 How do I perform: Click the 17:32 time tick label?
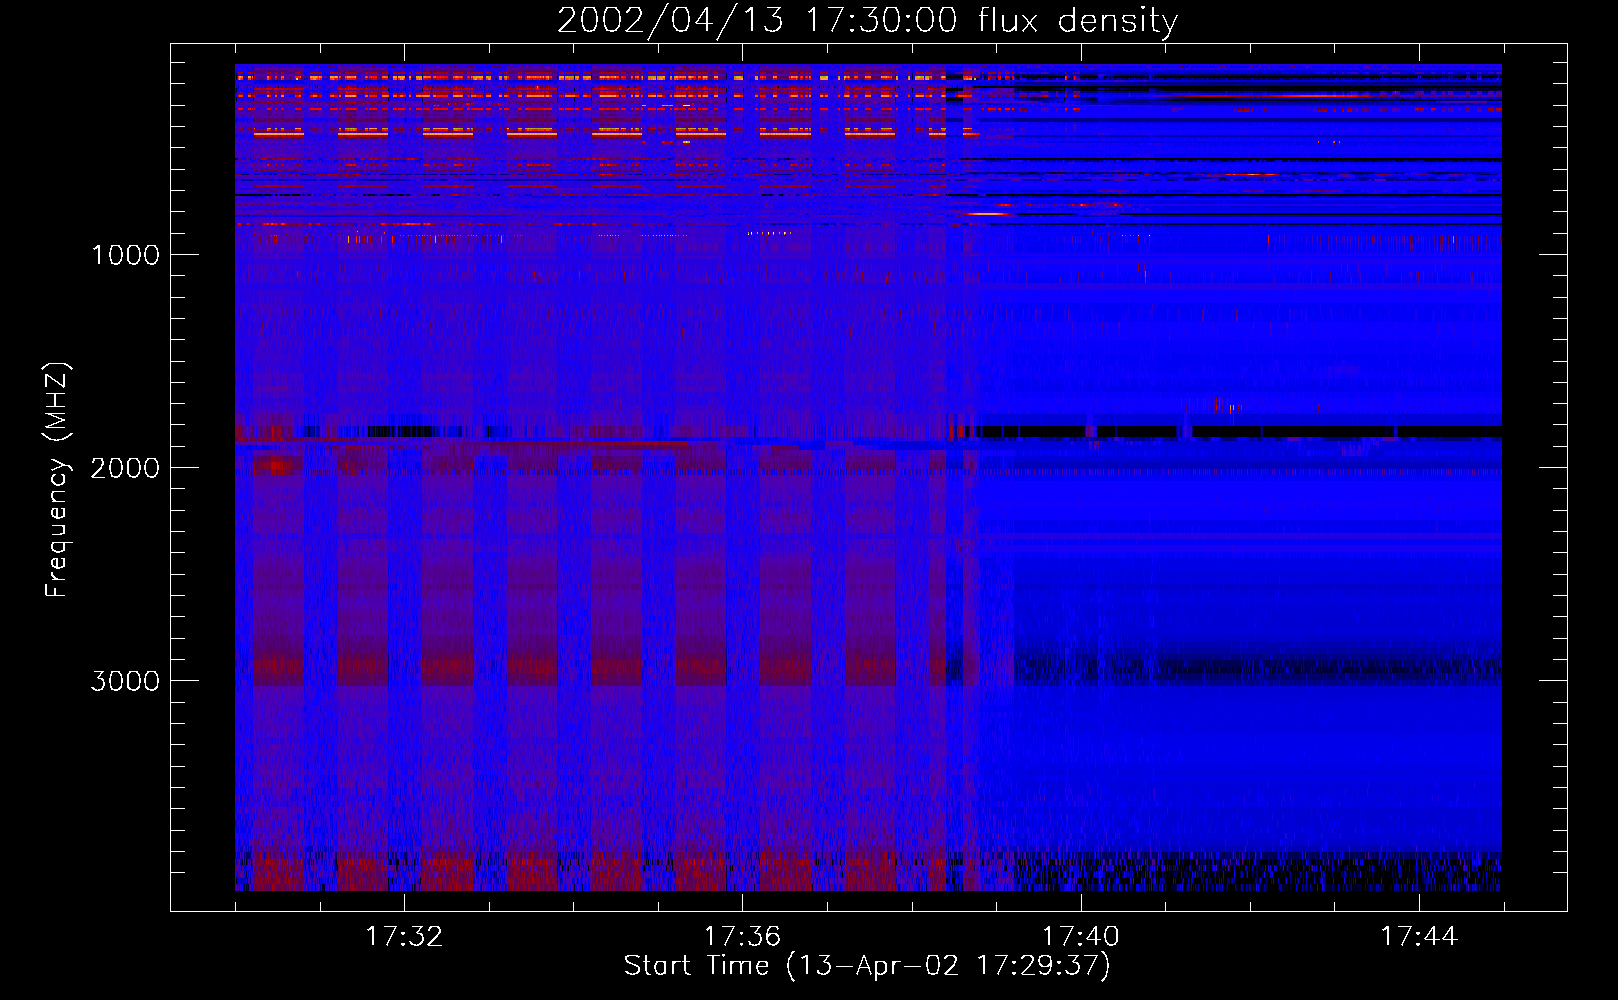404,937
